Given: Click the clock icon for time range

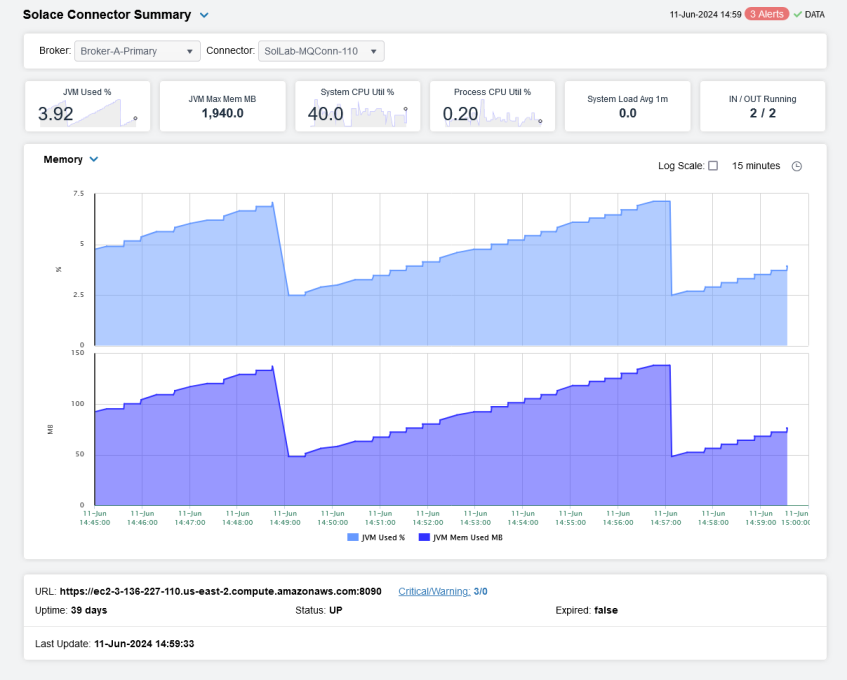Looking at the screenshot, I should [x=797, y=166].
